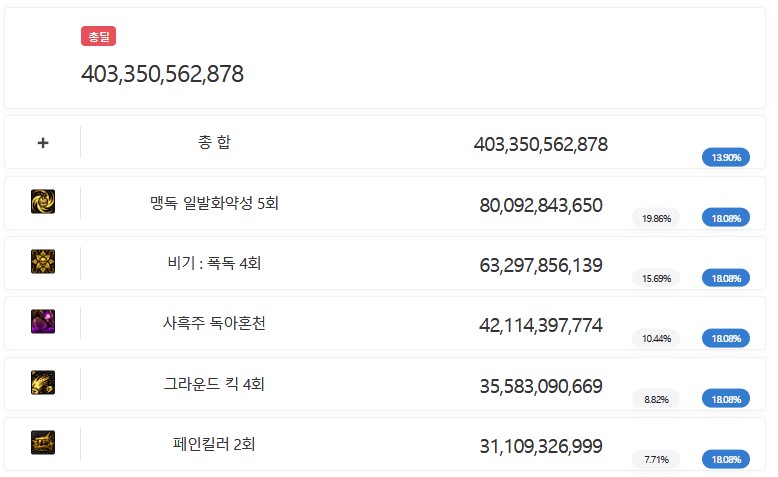The image size is (778, 477).
Task: Click the 비기 : 폭독 skill icon
Action: point(43,262)
